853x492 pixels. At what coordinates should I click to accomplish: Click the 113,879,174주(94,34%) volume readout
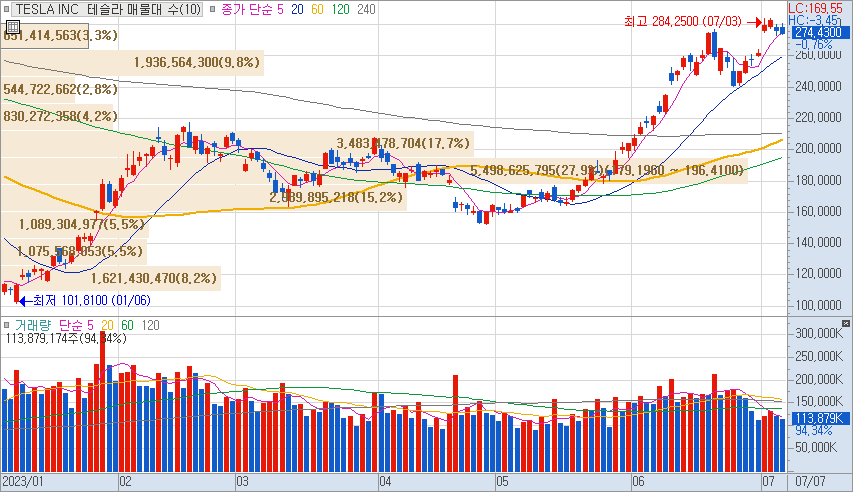66,338
